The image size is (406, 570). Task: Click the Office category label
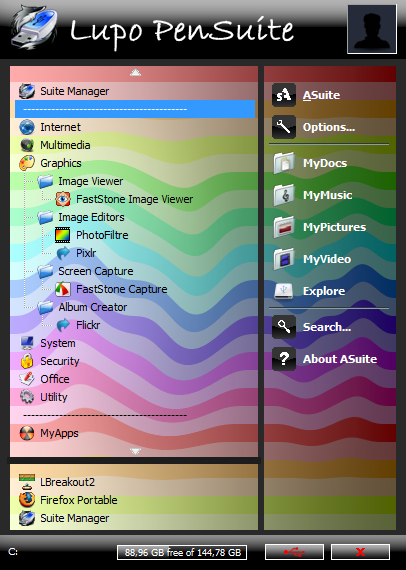(55, 379)
